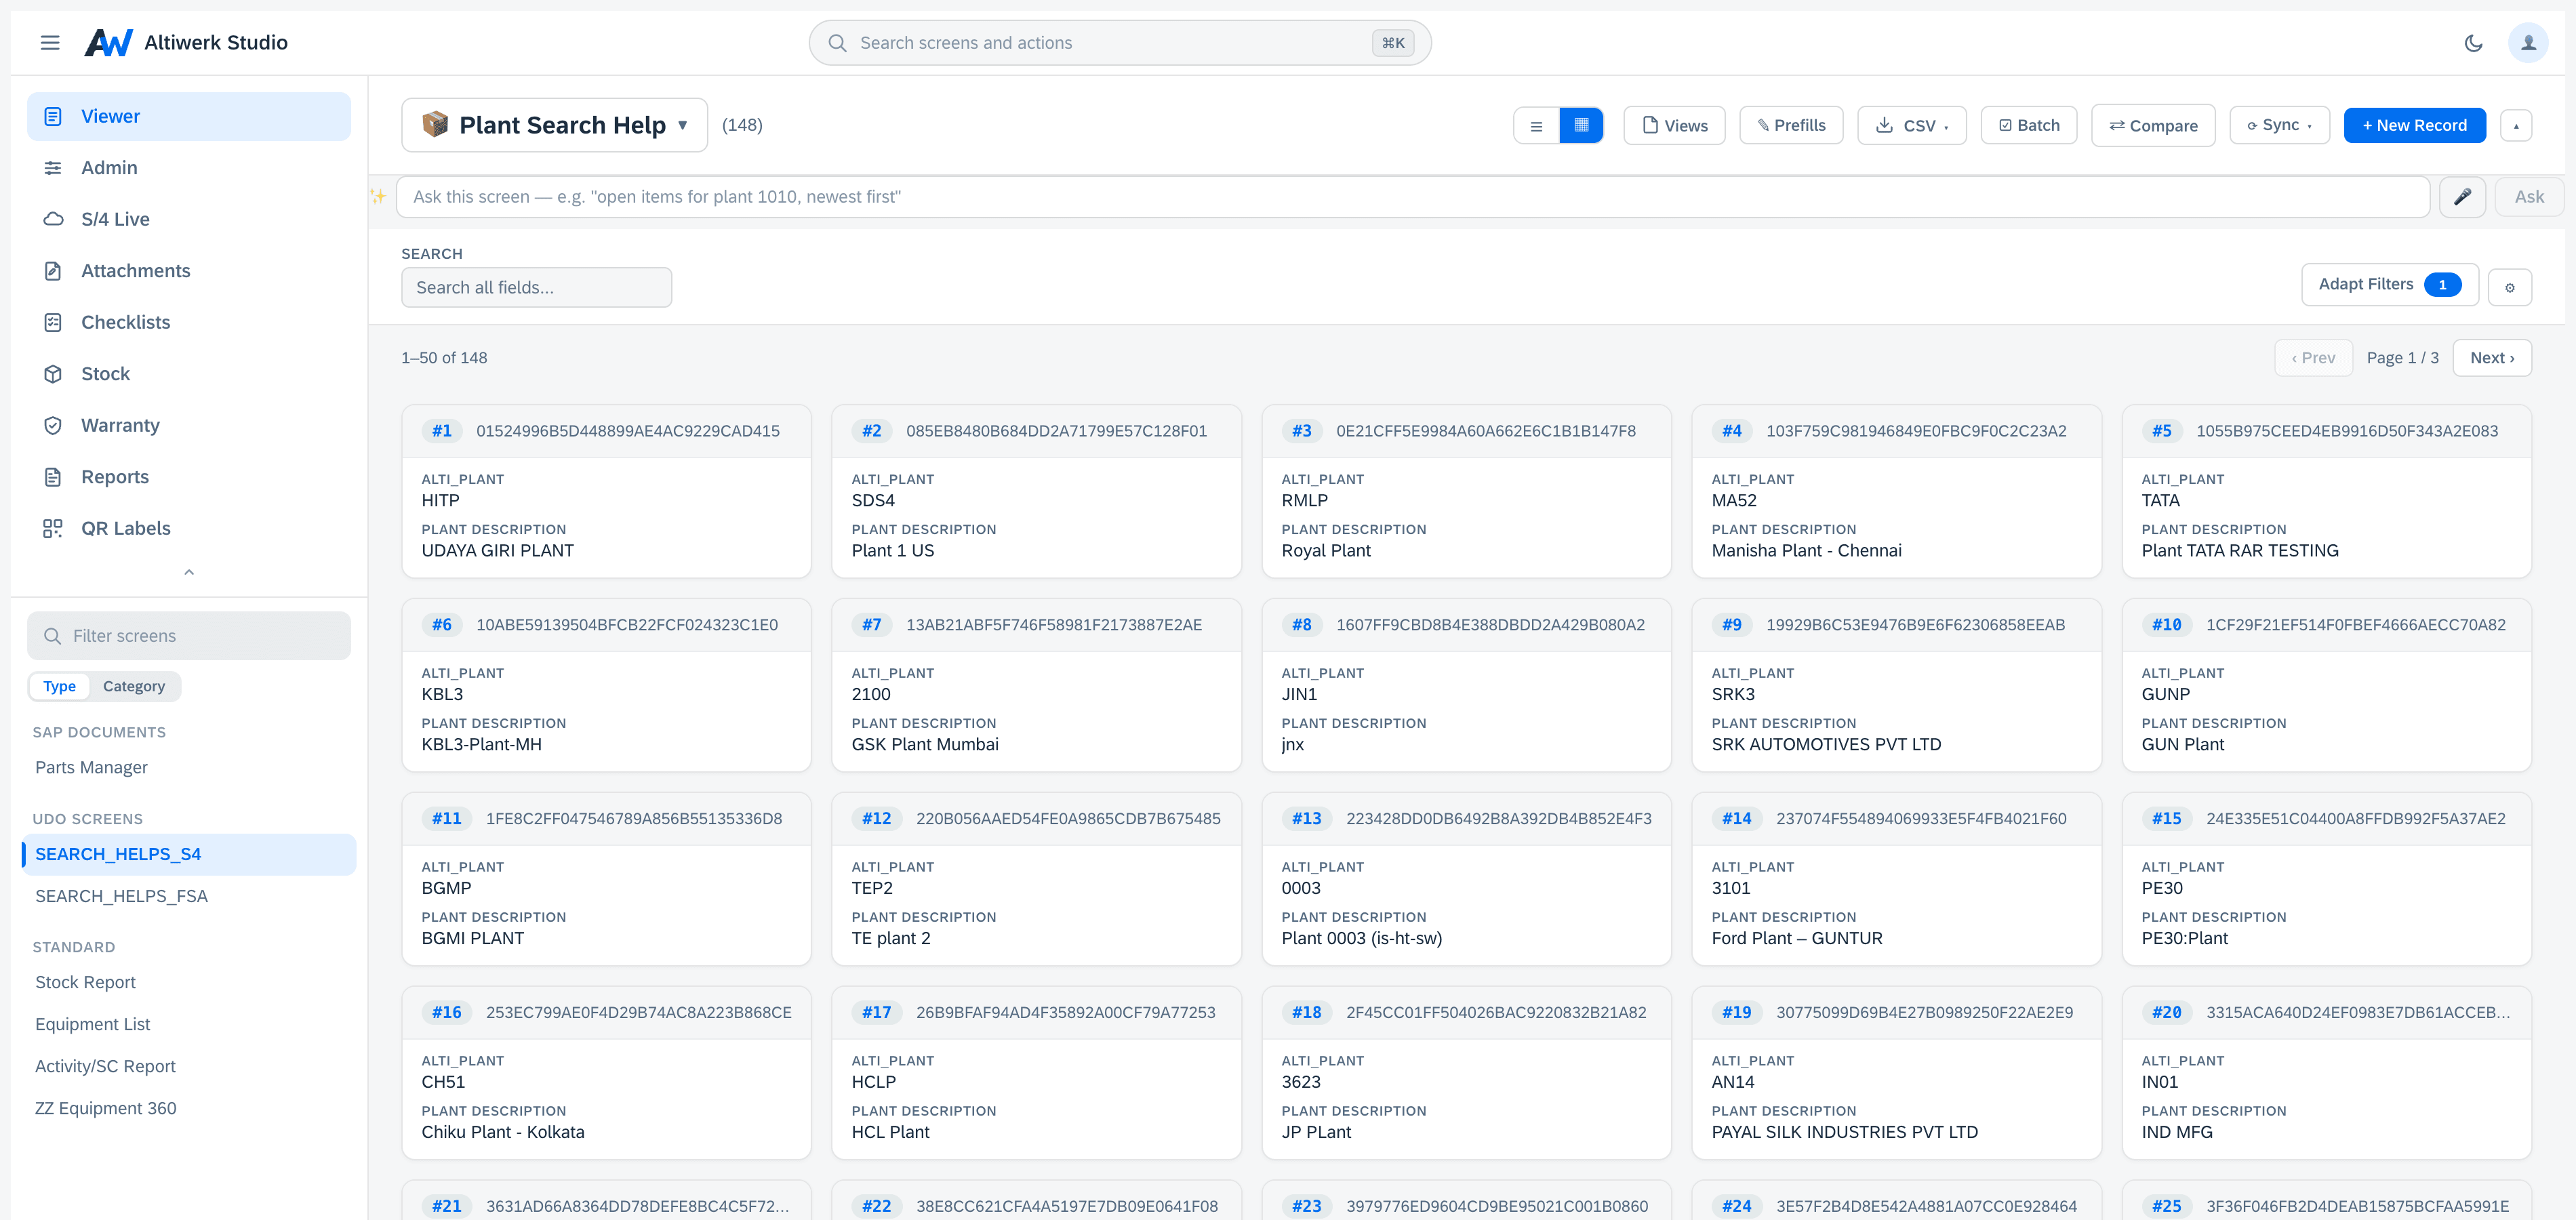Focus the Search screens and actions field
The image size is (2576, 1220).
[x=1120, y=43]
